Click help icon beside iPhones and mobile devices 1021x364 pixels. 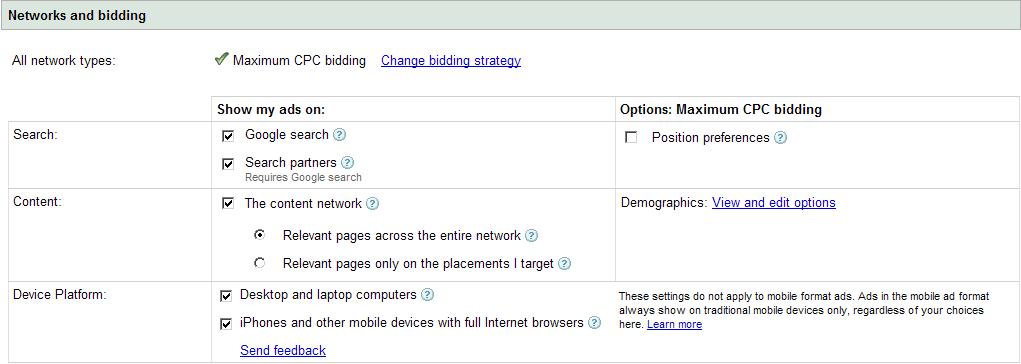[x=594, y=322]
